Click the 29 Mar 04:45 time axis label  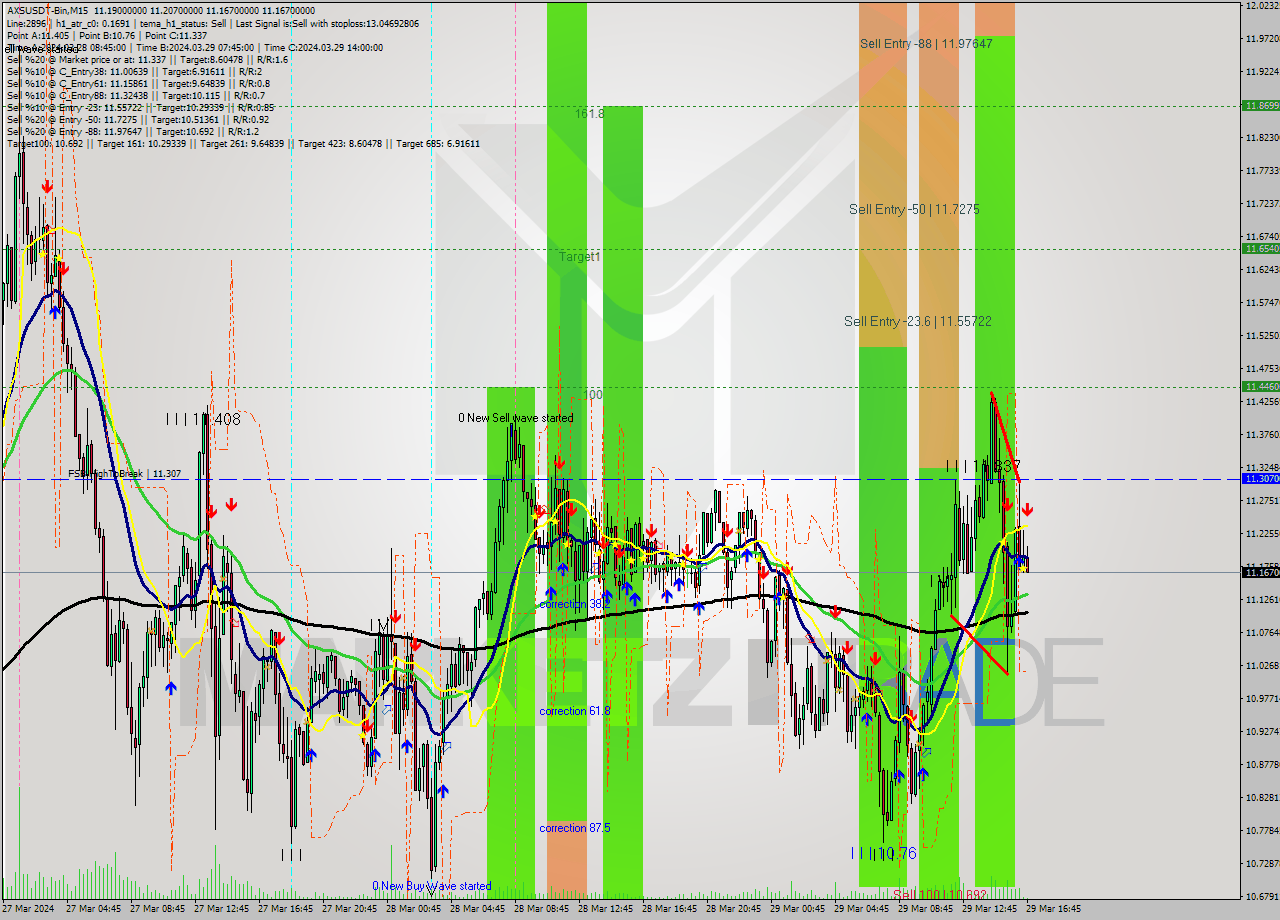pyautogui.click(x=860, y=910)
